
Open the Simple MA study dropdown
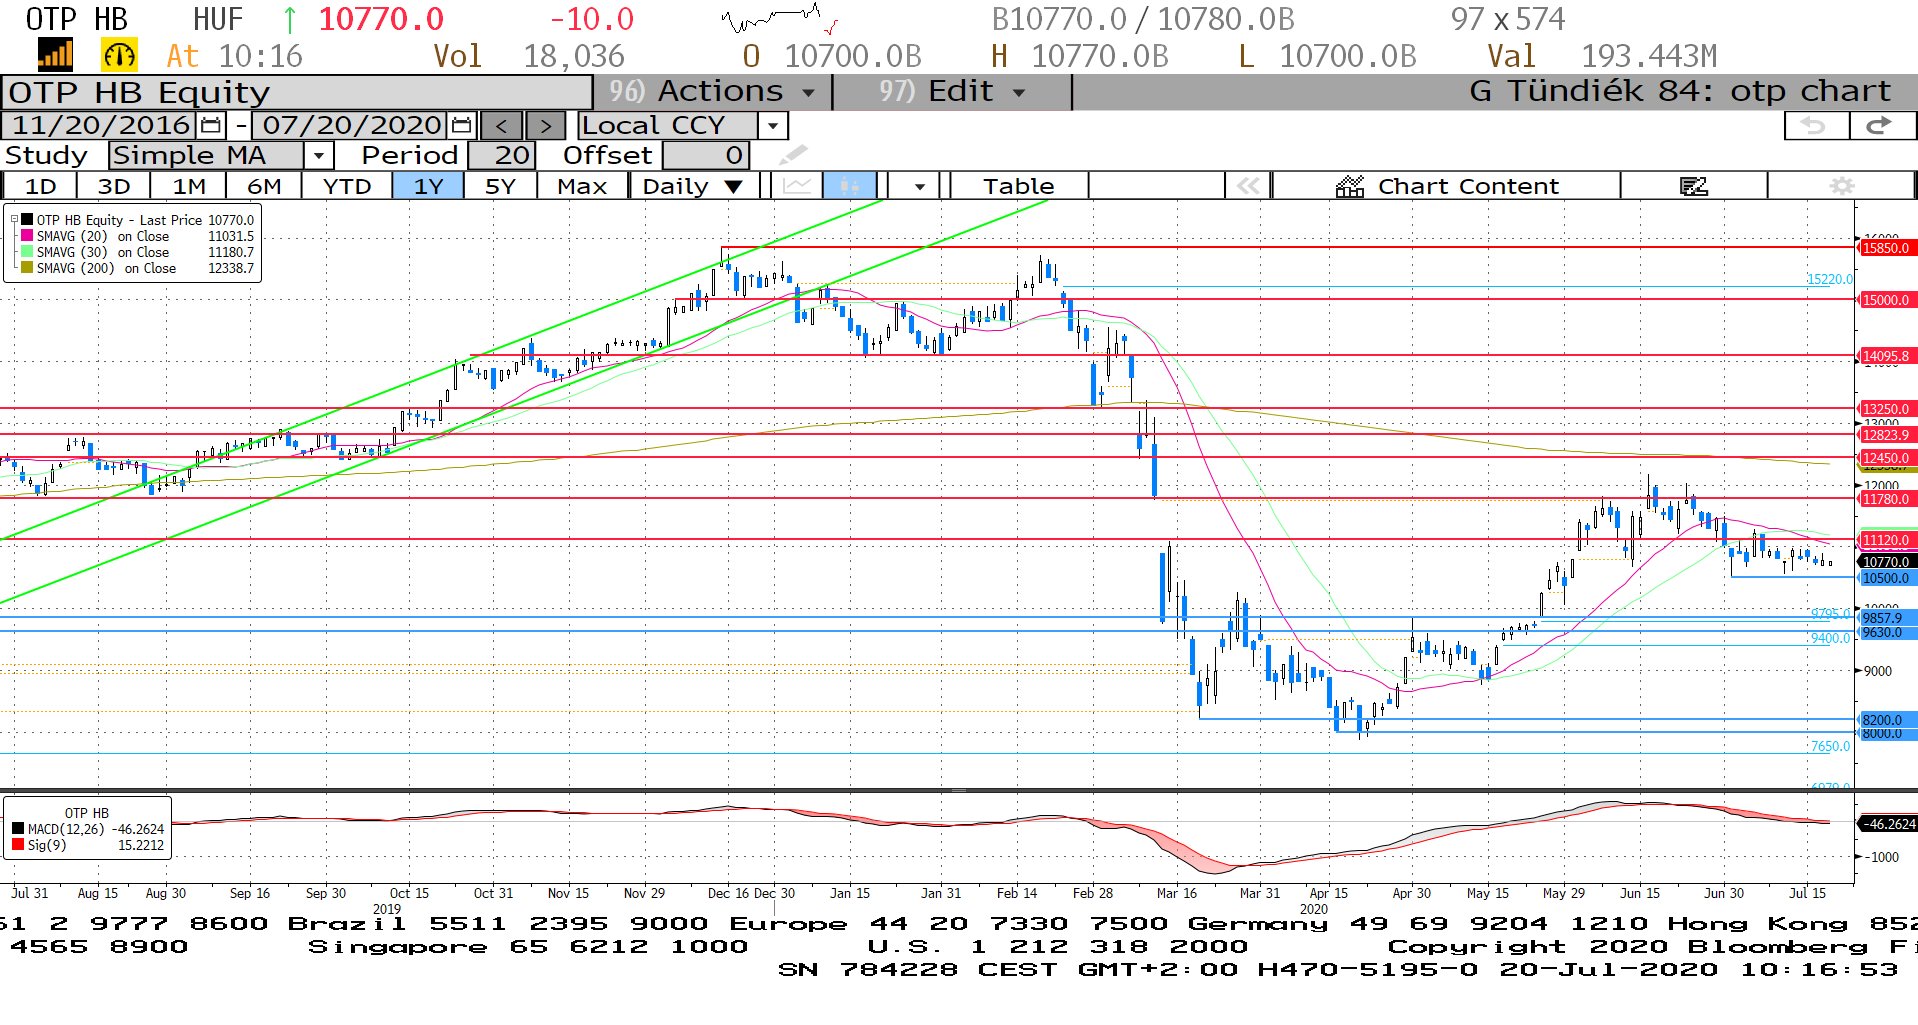[x=318, y=155]
